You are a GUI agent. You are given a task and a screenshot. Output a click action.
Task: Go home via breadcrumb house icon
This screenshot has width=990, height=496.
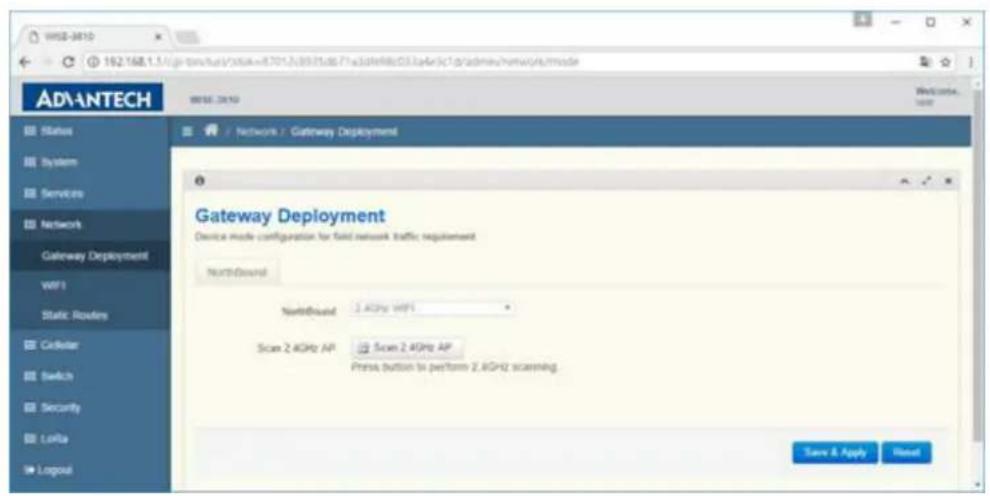coord(211,131)
